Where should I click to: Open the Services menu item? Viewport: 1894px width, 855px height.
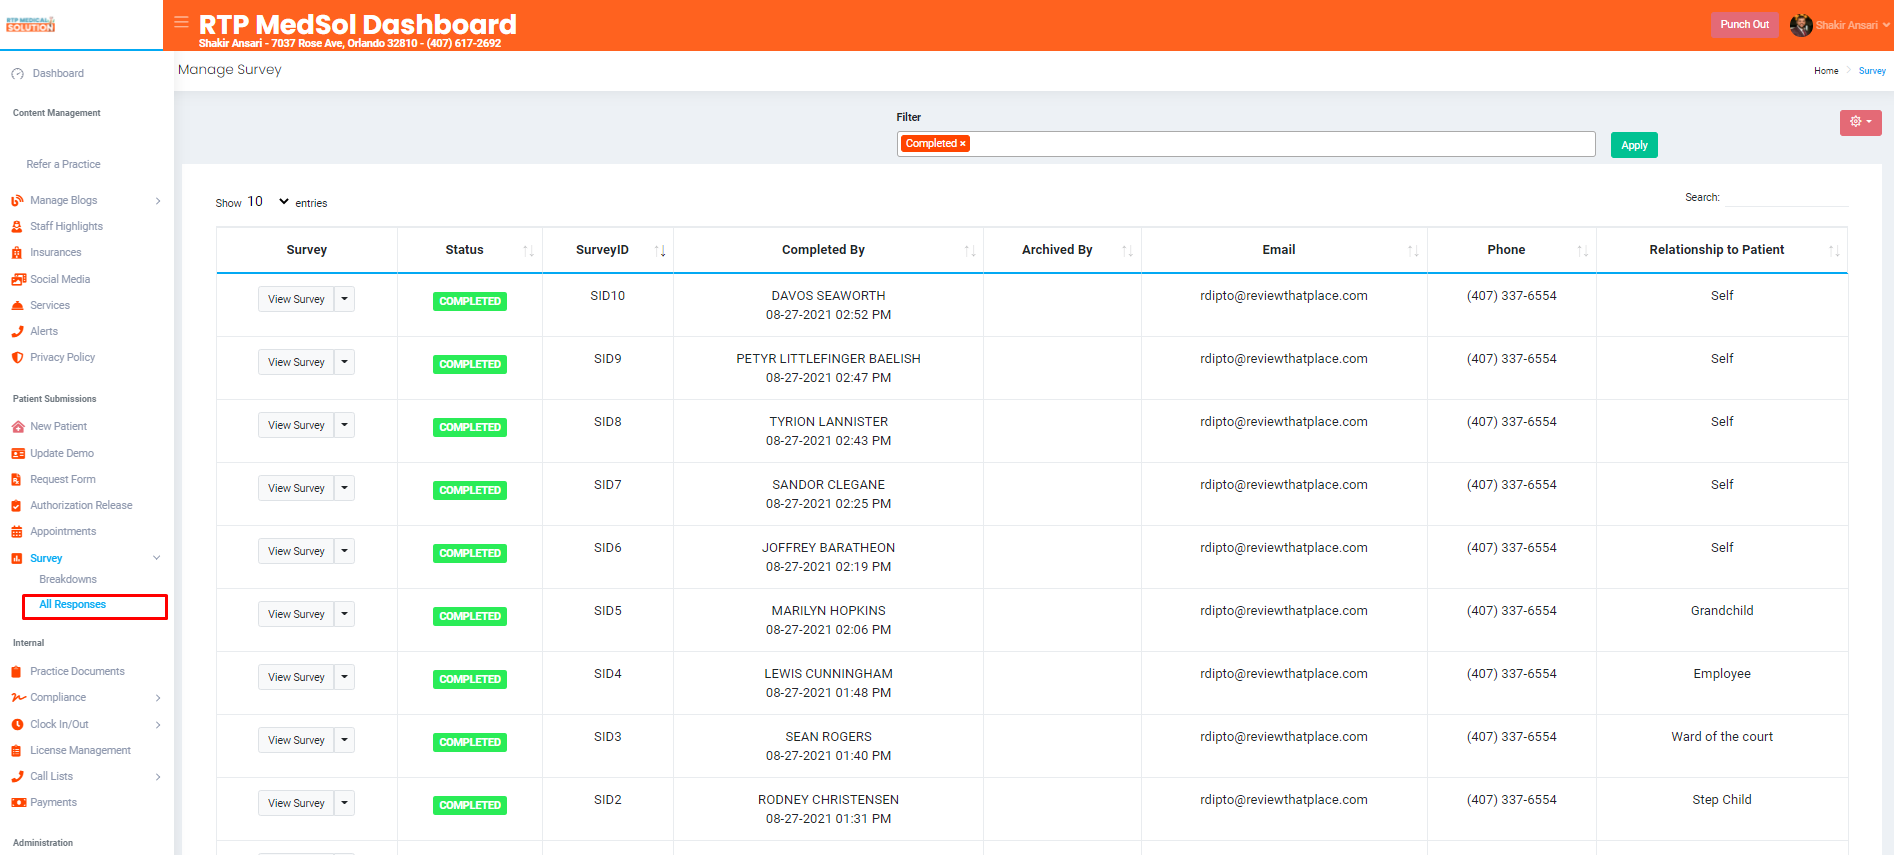pyautogui.click(x=50, y=306)
